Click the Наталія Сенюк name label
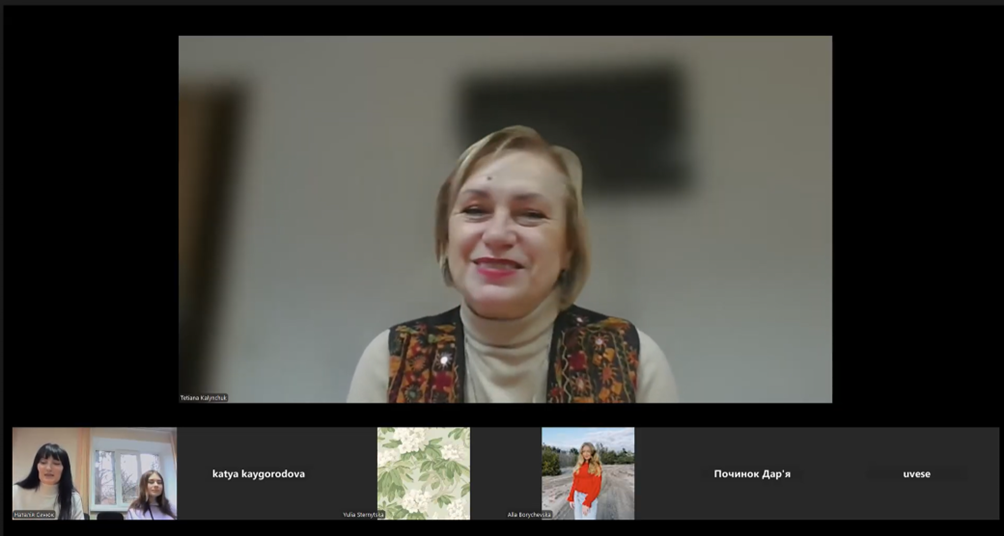This screenshot has width=1004, height=536. [x=34, y=514]
